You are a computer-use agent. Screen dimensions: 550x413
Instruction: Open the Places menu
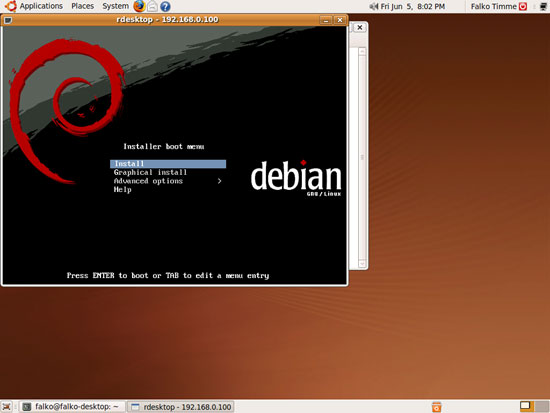tap(82, 6)
